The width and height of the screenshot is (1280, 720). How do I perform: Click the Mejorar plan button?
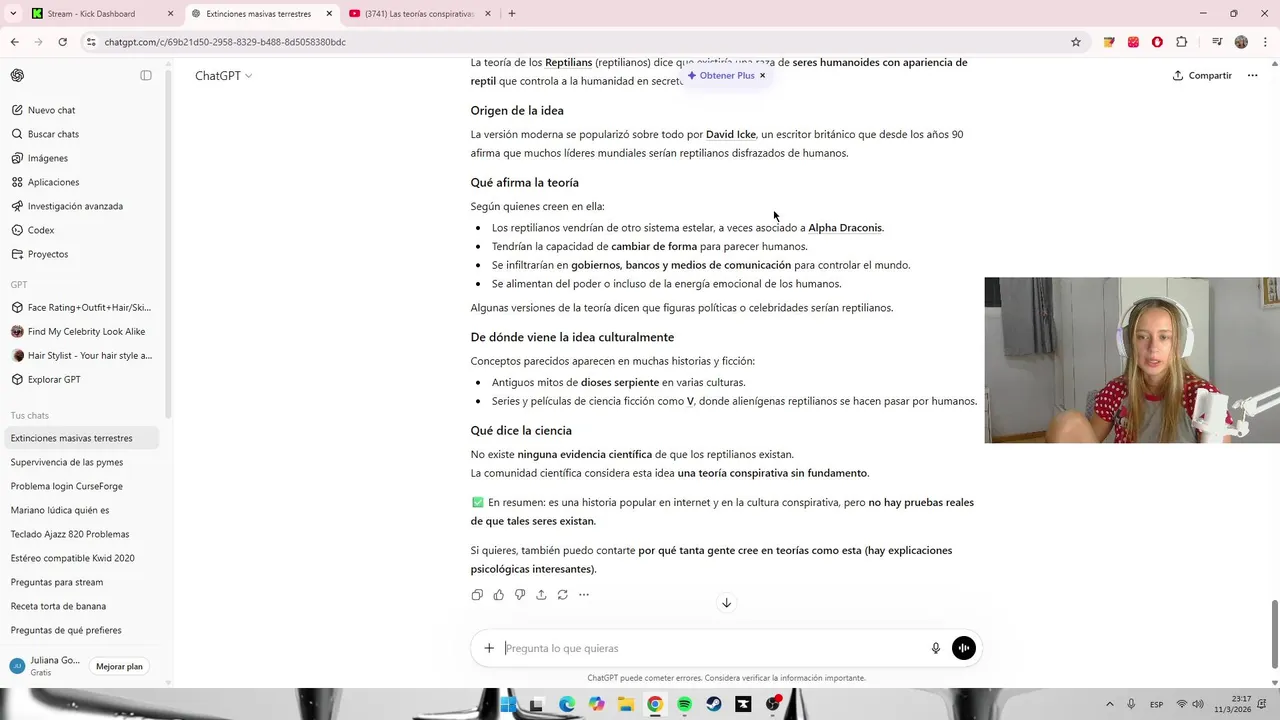(119, 666)
